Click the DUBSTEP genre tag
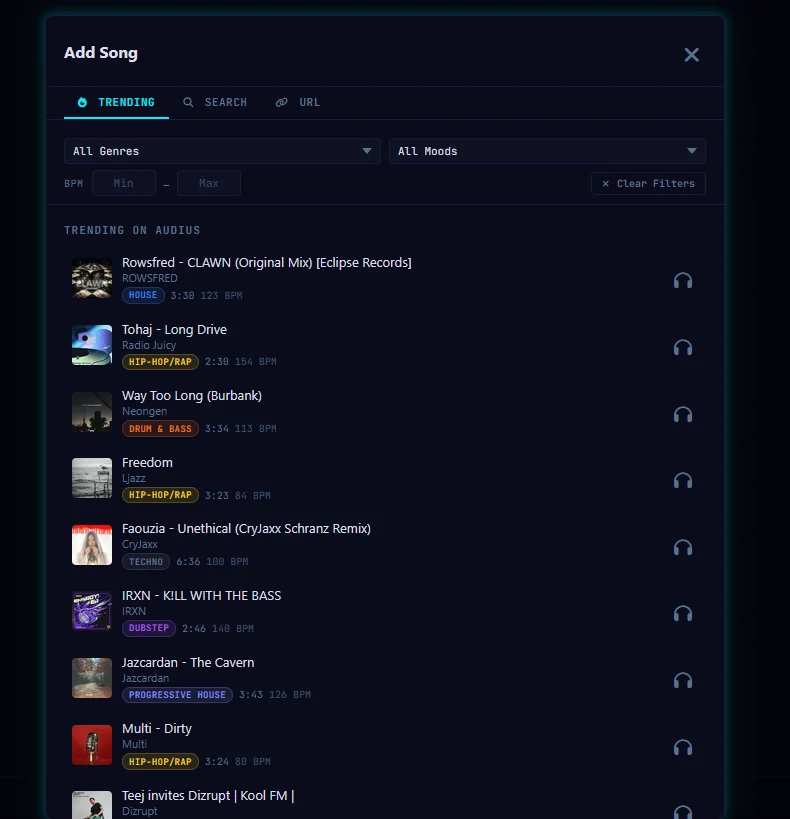 (149, 628)
